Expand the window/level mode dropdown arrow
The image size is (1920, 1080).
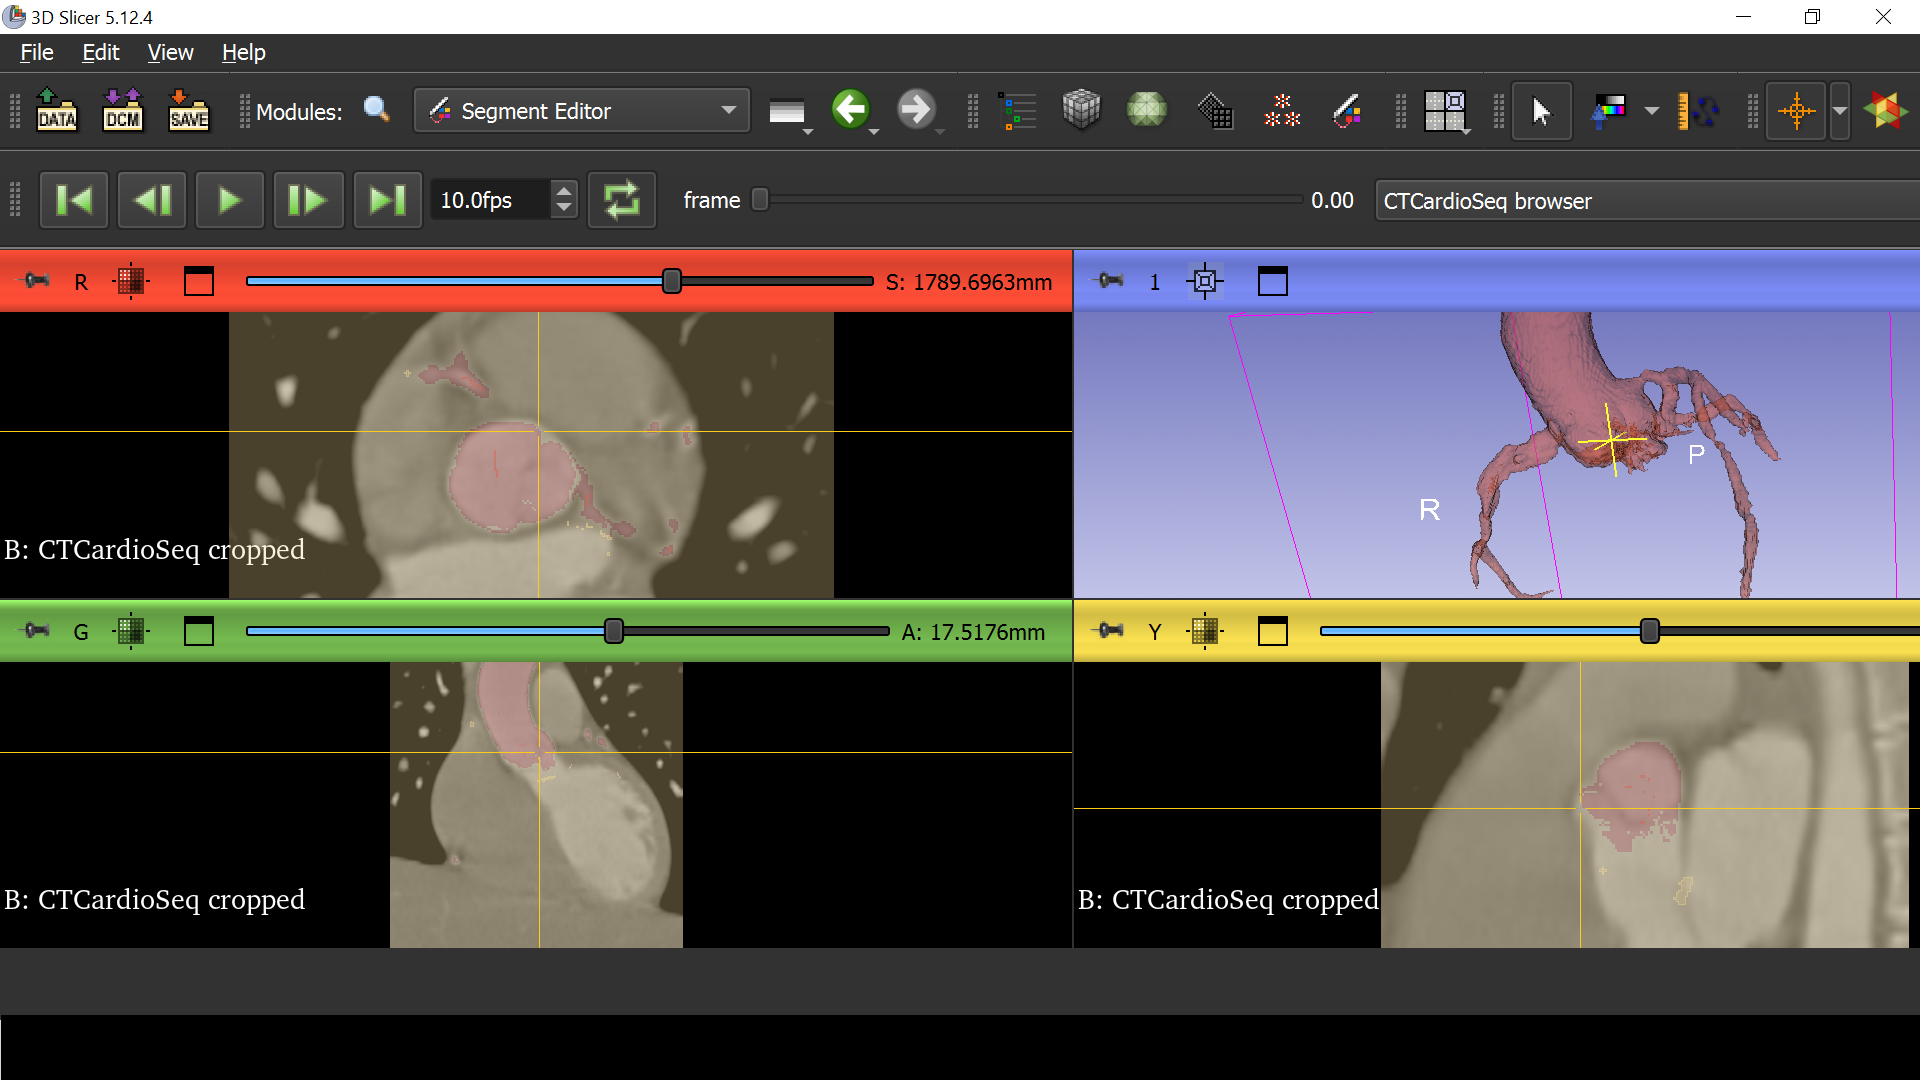1652,110
